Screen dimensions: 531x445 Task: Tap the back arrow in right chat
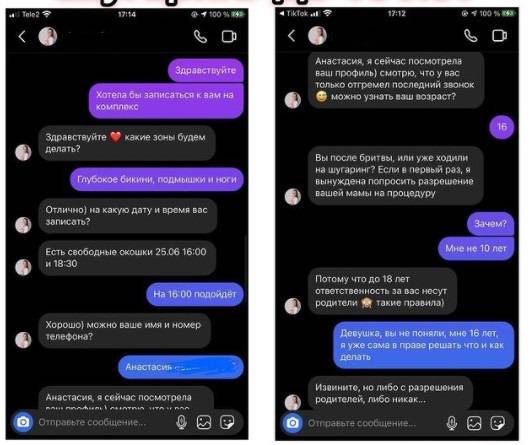(292, 35)
